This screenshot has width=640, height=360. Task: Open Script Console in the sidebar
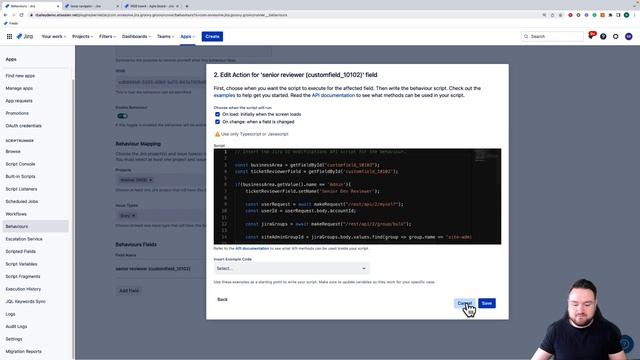pyautogui.click(x=20, y=164)
